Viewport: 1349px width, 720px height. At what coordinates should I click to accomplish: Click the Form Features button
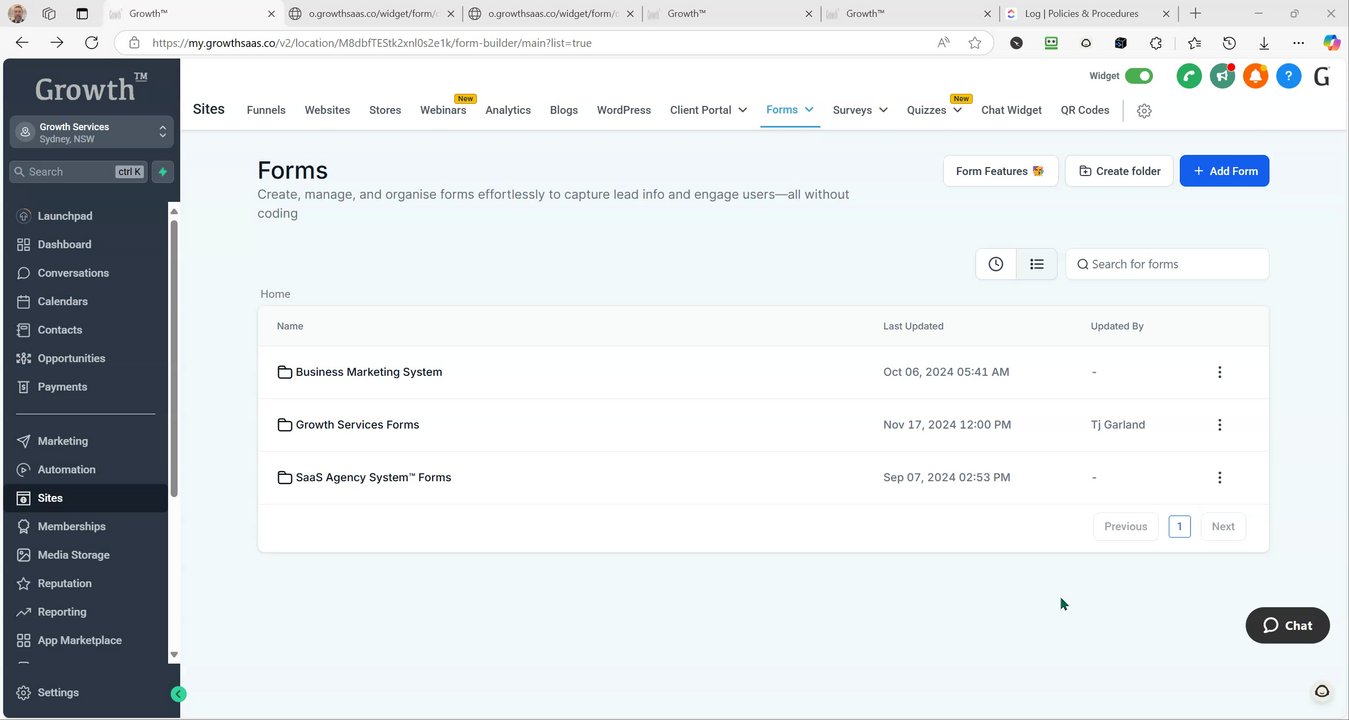click(1000, 171)
